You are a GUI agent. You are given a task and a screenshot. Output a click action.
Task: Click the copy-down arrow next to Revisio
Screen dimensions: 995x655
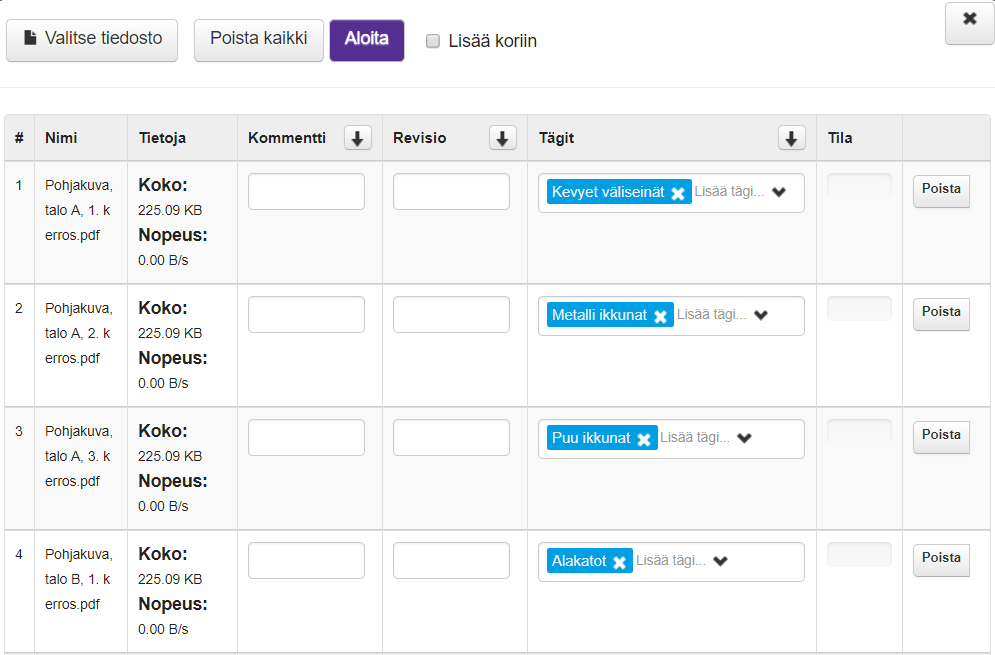[x=503, y=139]
